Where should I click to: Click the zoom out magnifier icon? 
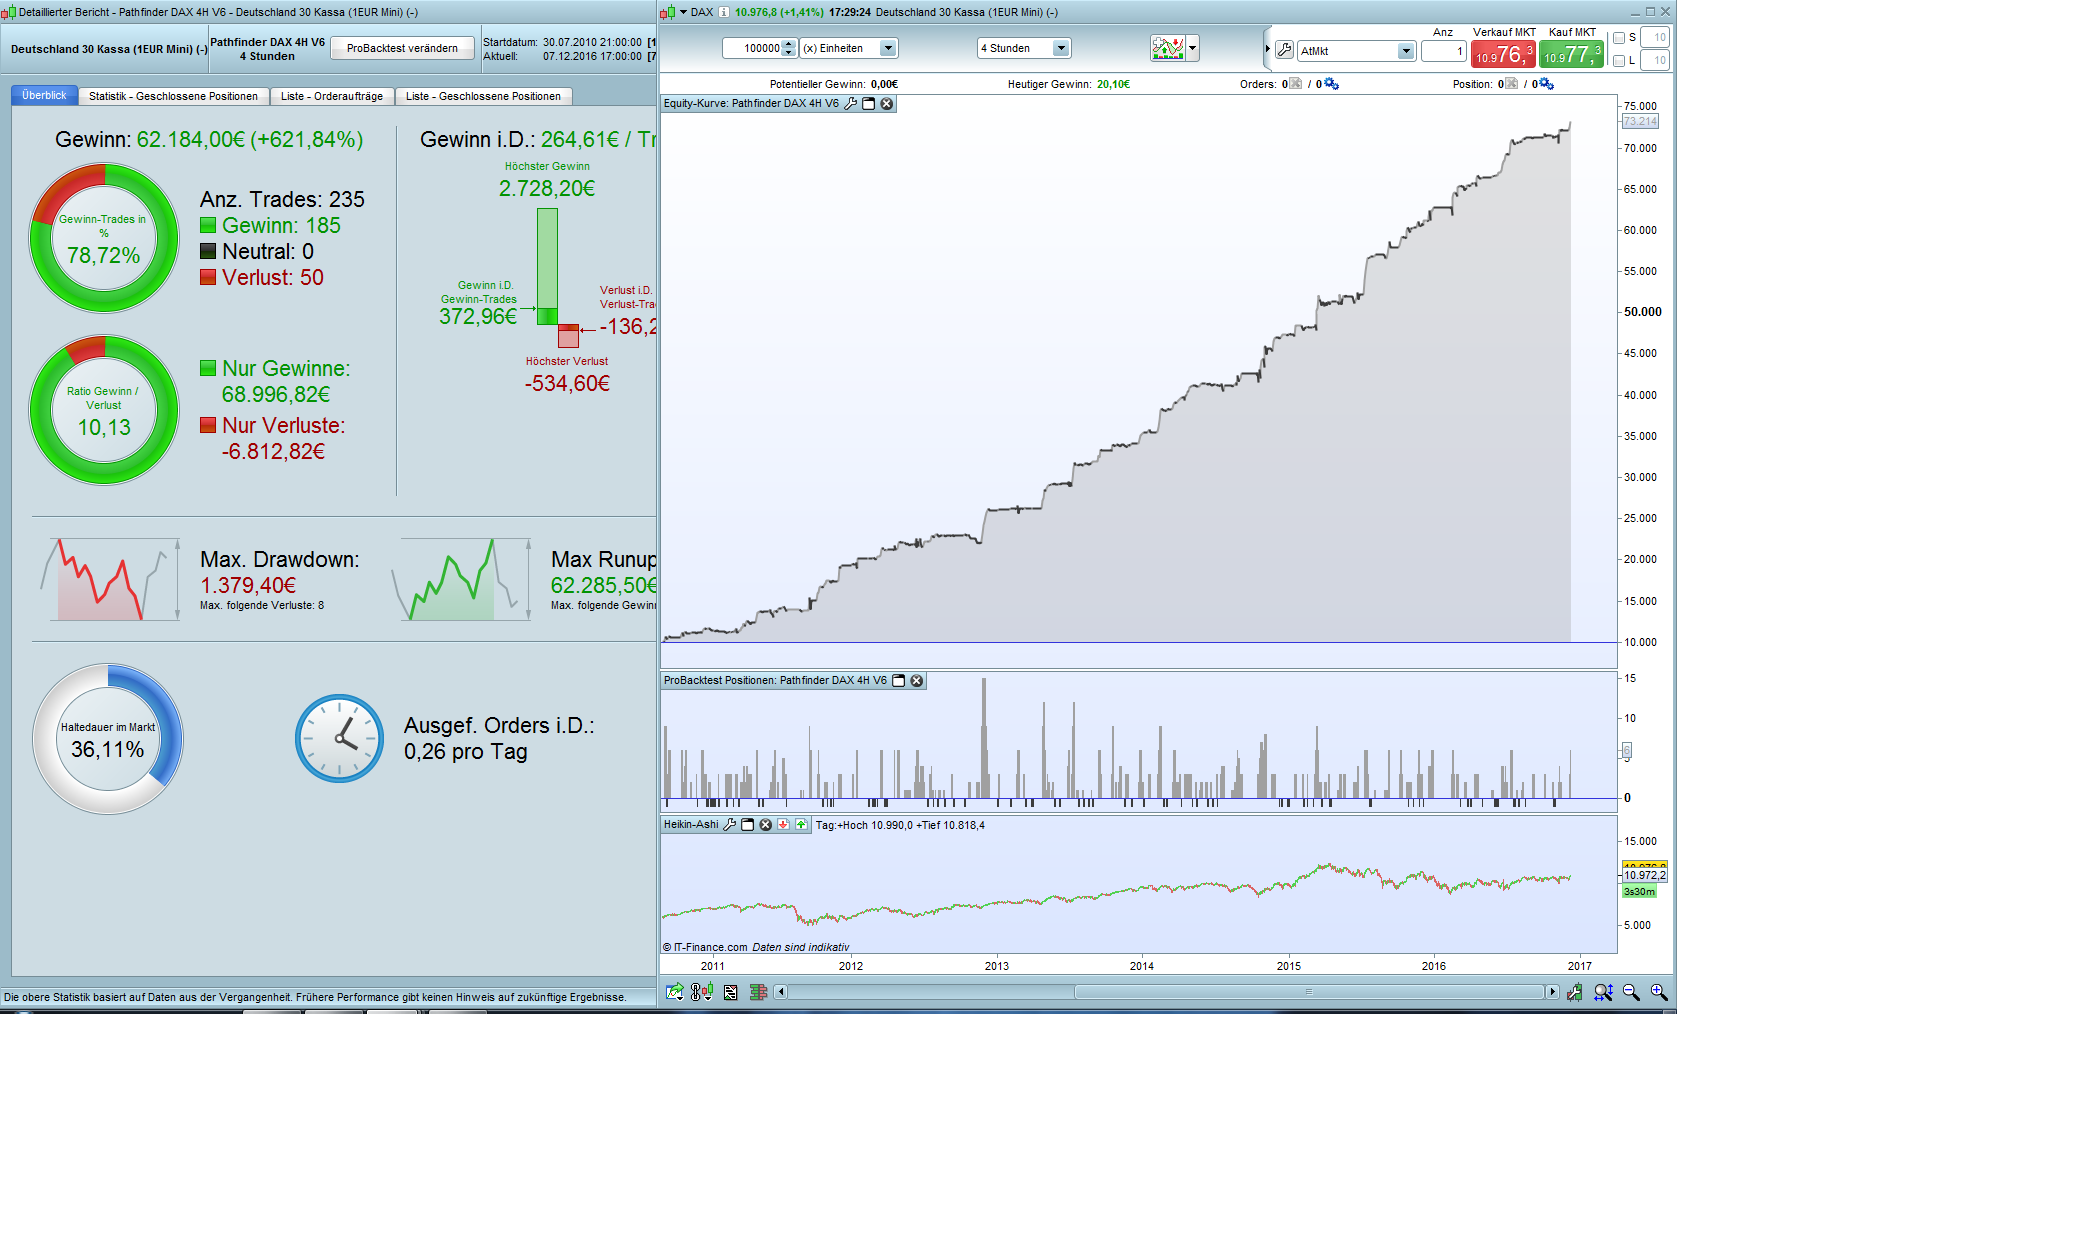[1631, 992]
